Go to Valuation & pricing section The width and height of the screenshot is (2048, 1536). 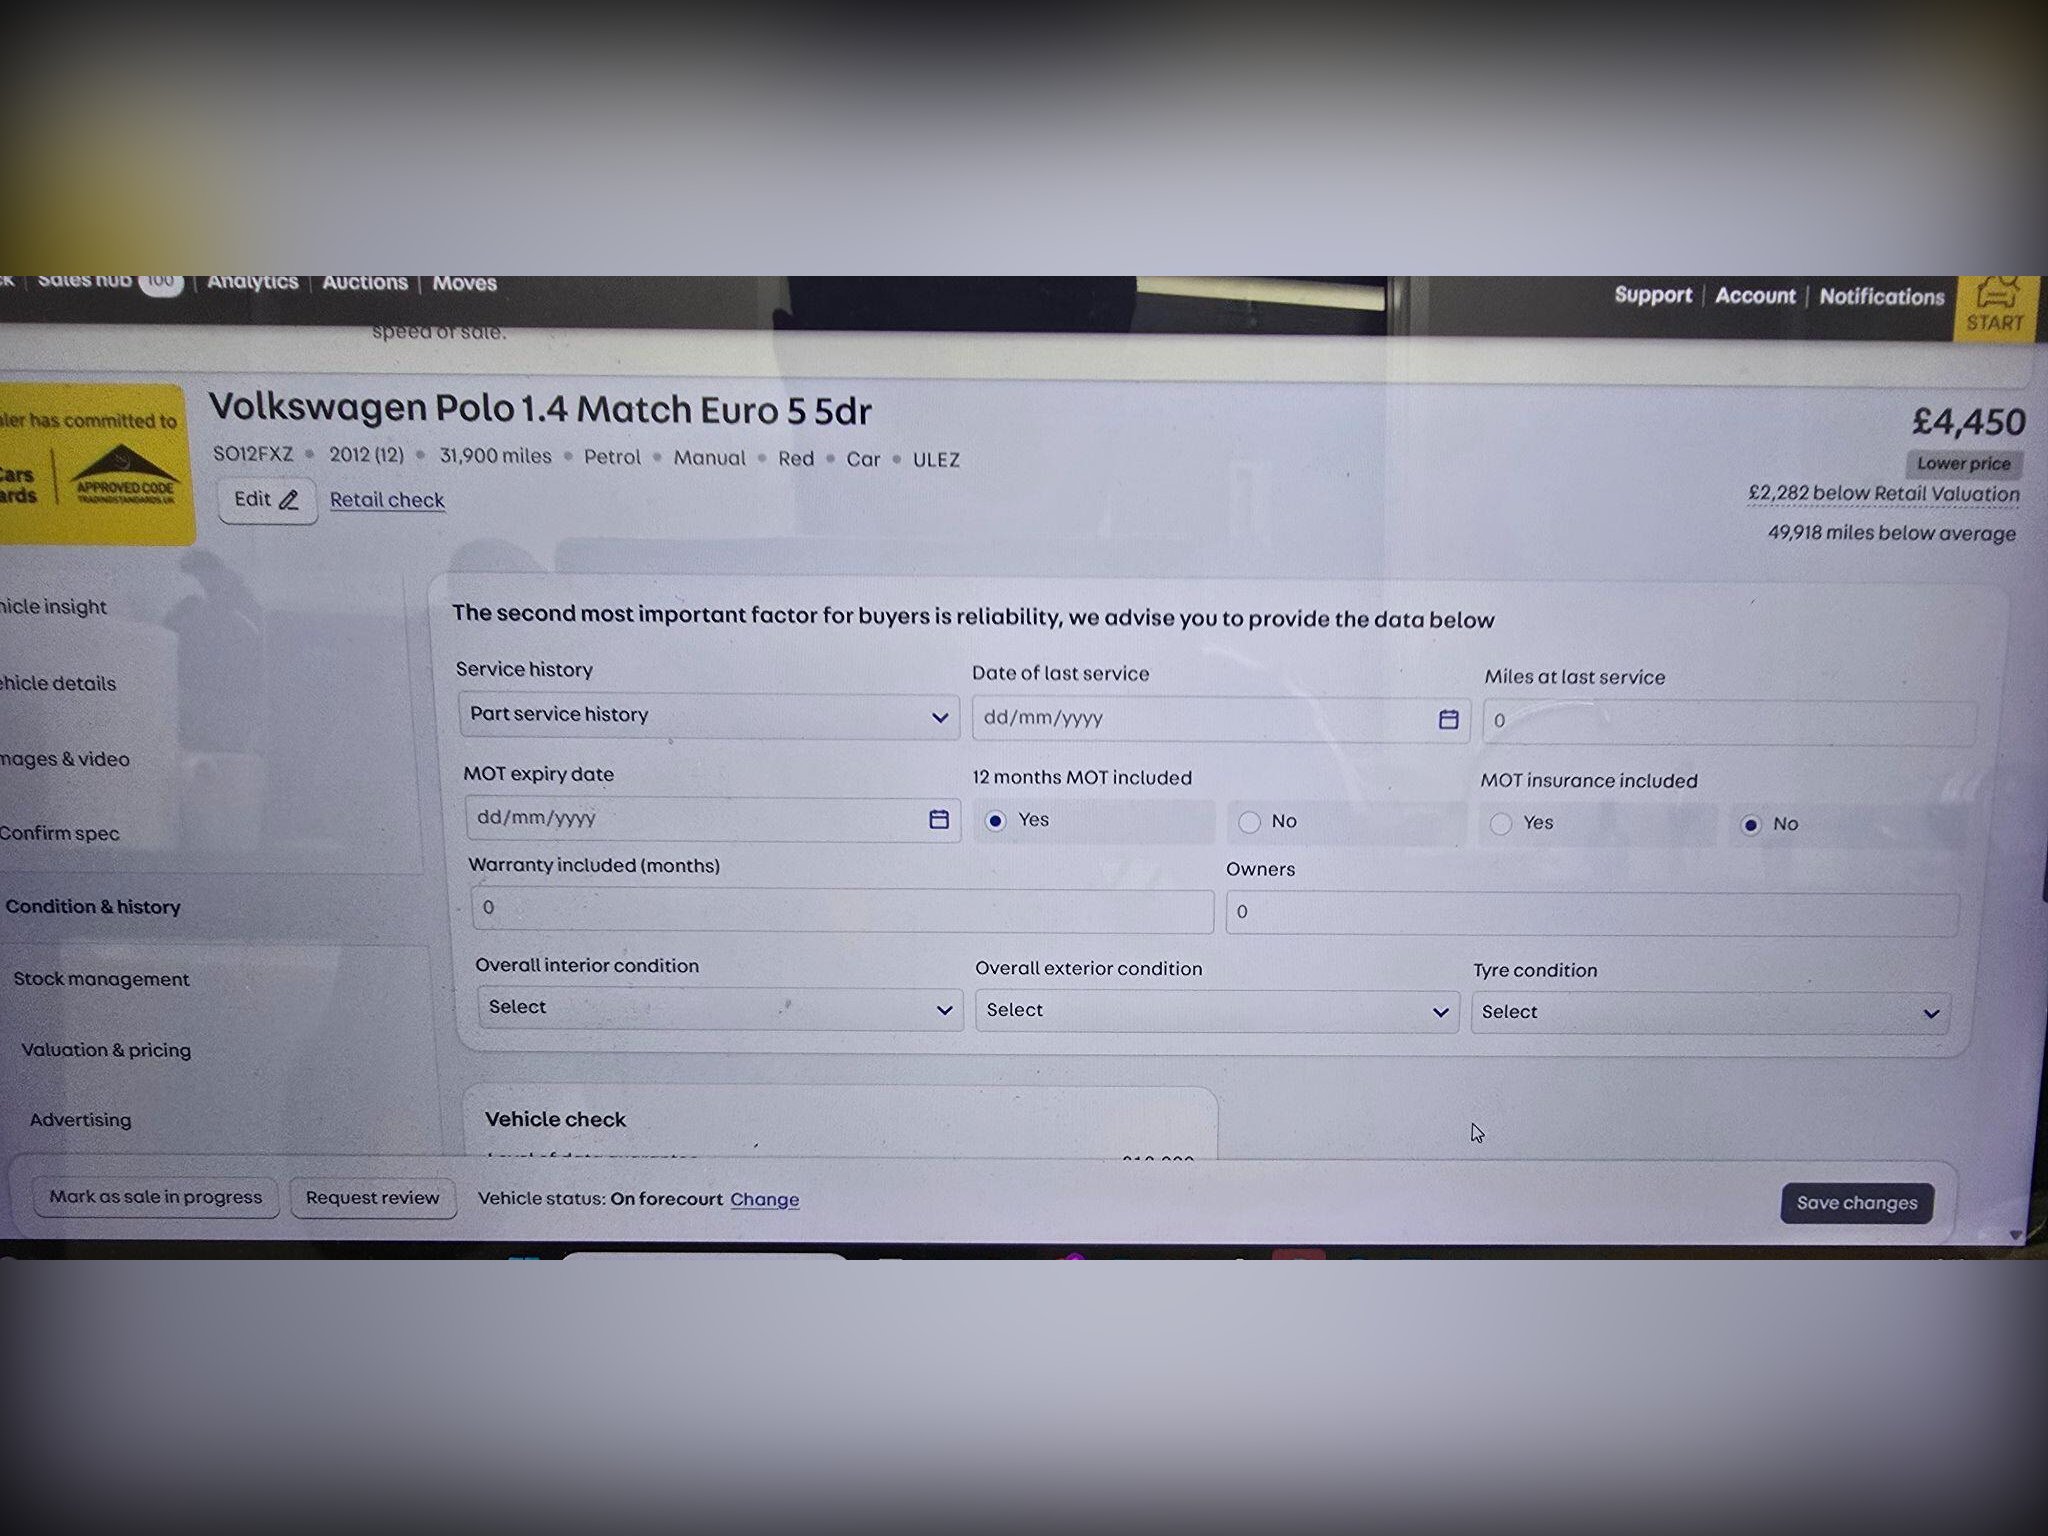[106, 1050]
